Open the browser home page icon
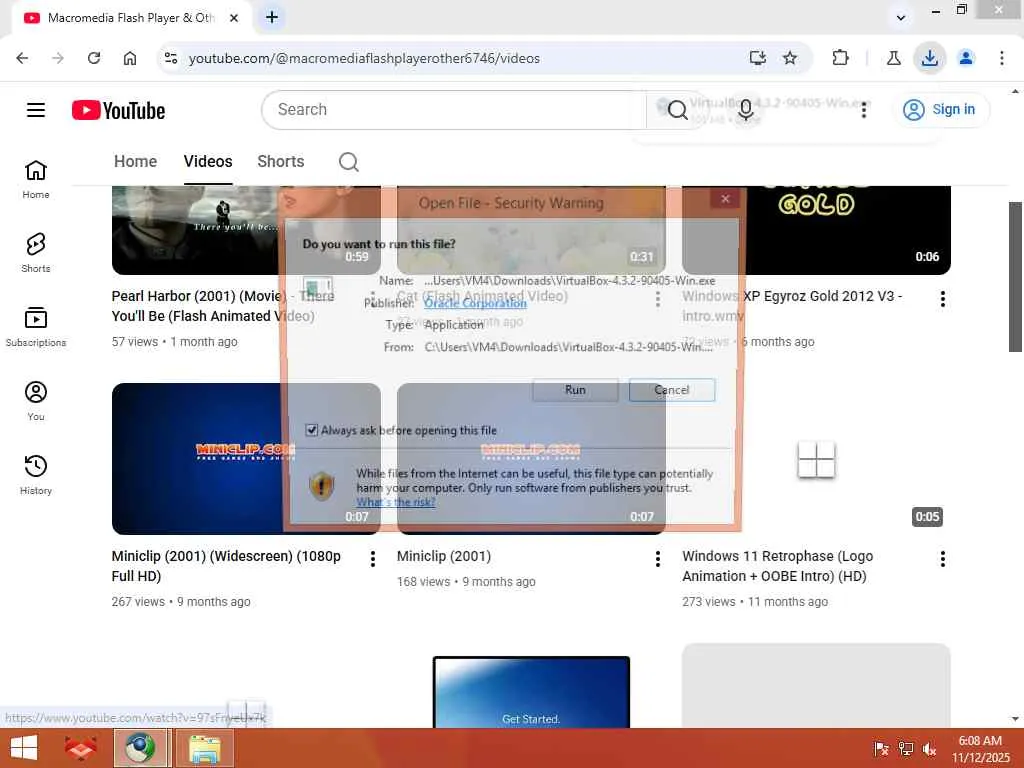 (130, 58)
